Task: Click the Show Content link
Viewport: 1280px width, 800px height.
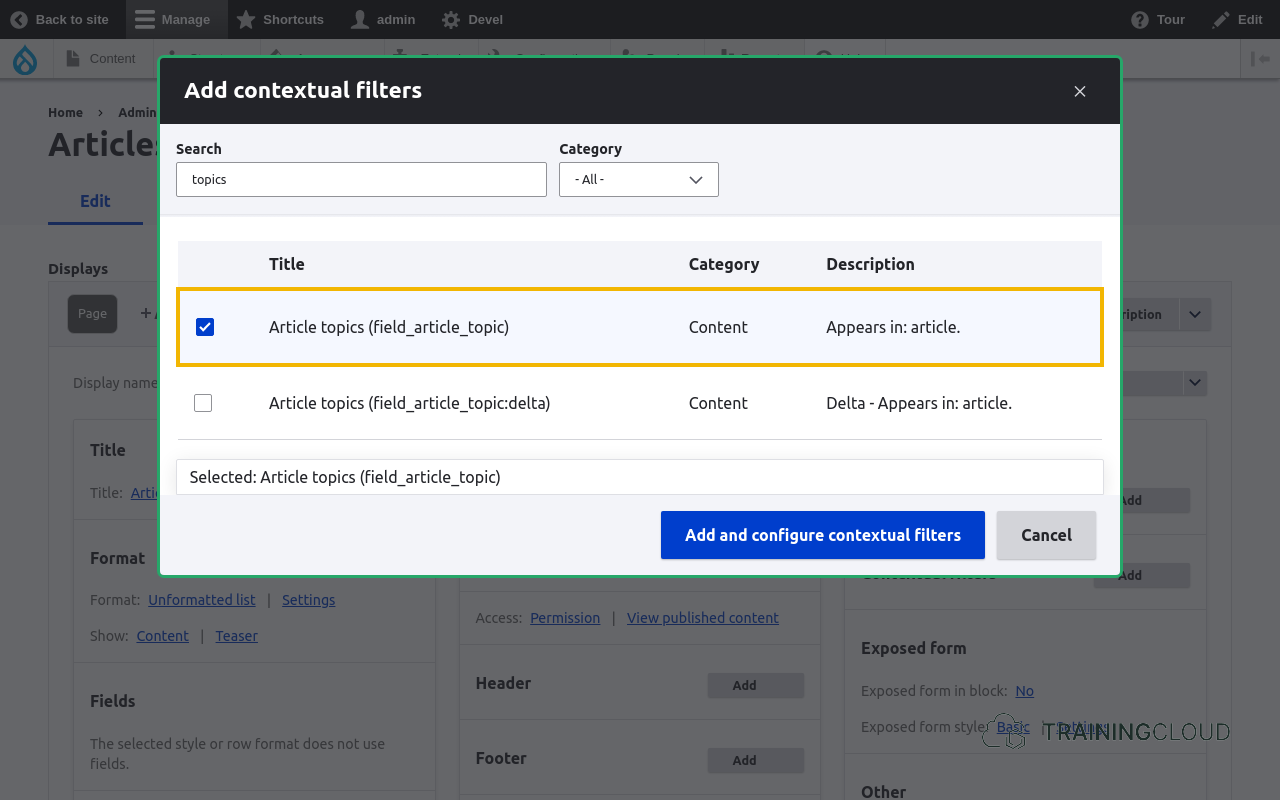Action: click(163, 636)
